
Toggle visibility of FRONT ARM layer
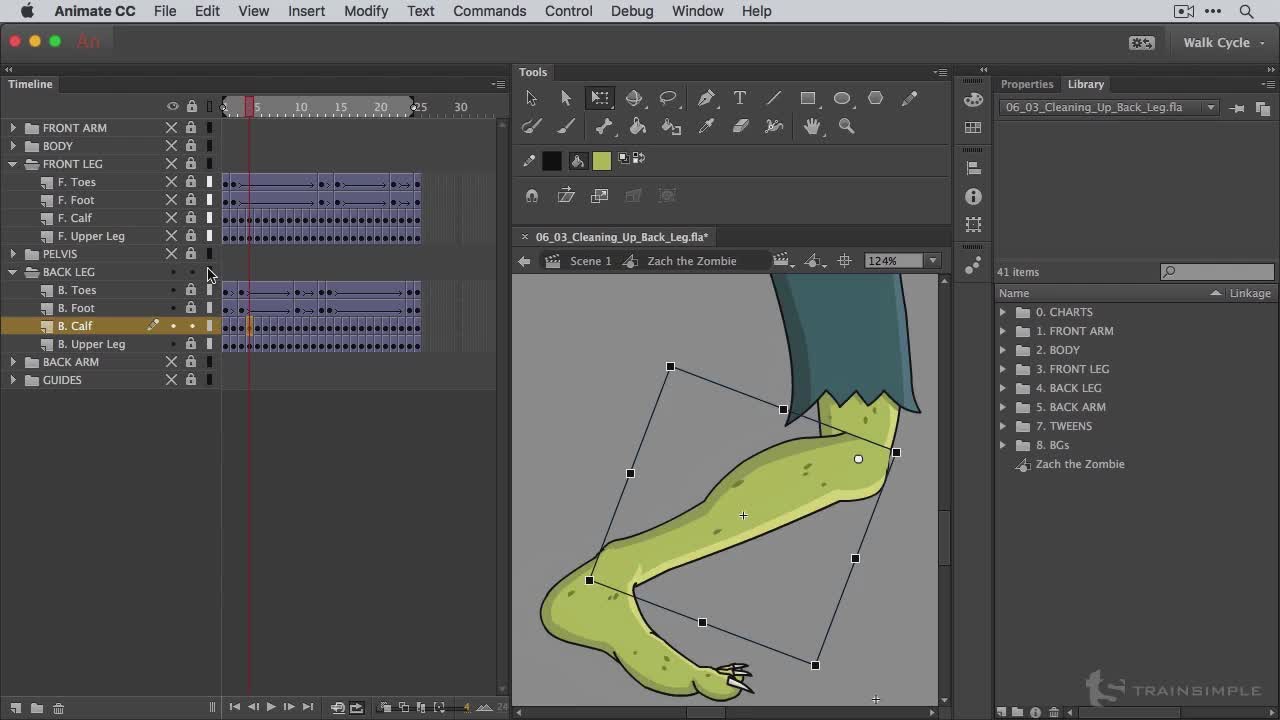click(171, 128)
